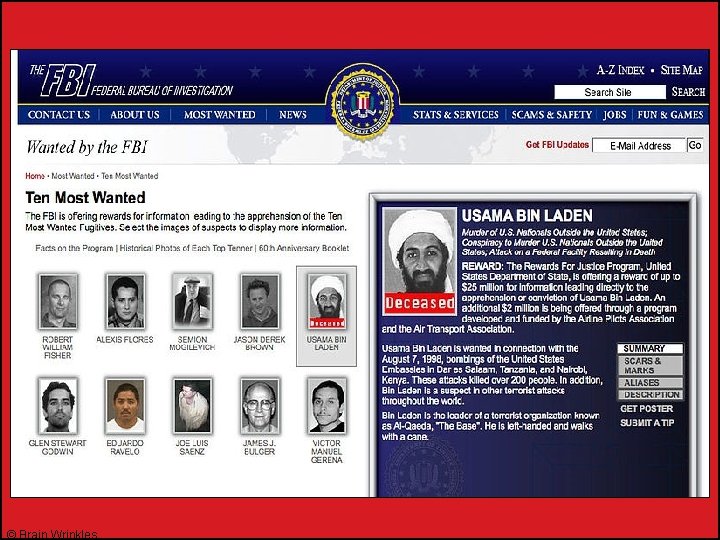Open the Description tab in profile panel
Image resolution: width=720 pixels, height=540 pixels.
(650, 394)
